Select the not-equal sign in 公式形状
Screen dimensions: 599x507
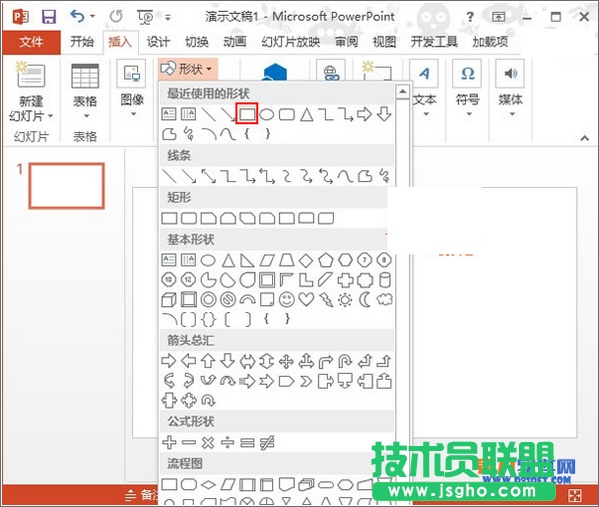coord(267,442)
